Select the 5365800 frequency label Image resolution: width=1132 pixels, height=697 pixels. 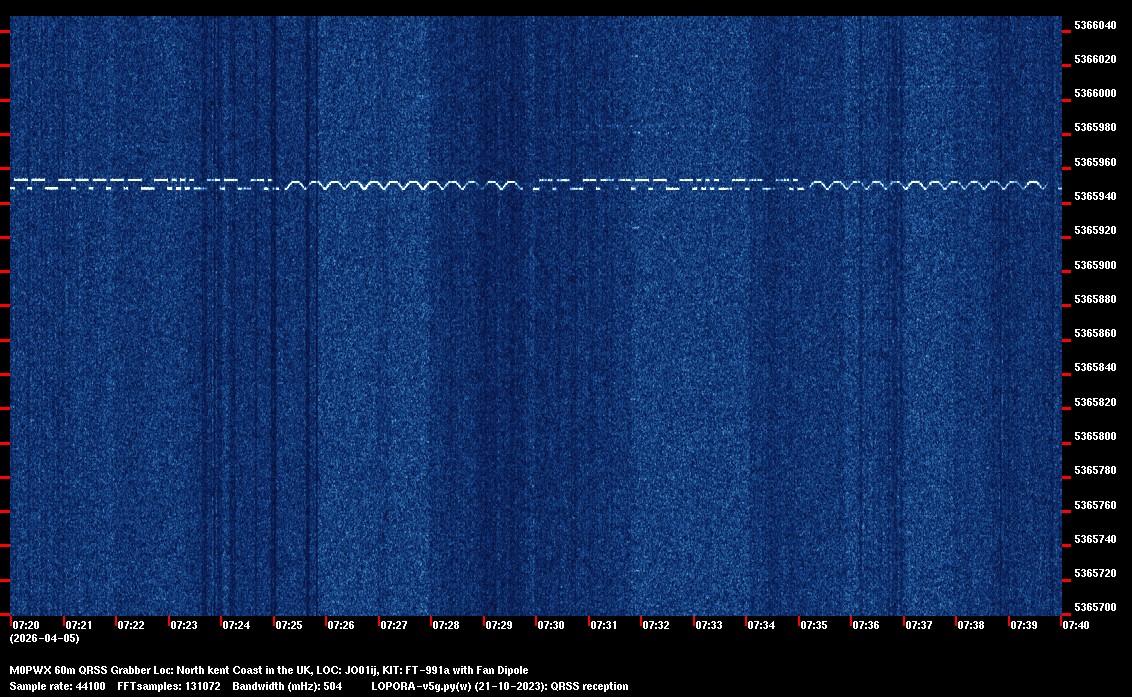click(x=1096, y=437)
